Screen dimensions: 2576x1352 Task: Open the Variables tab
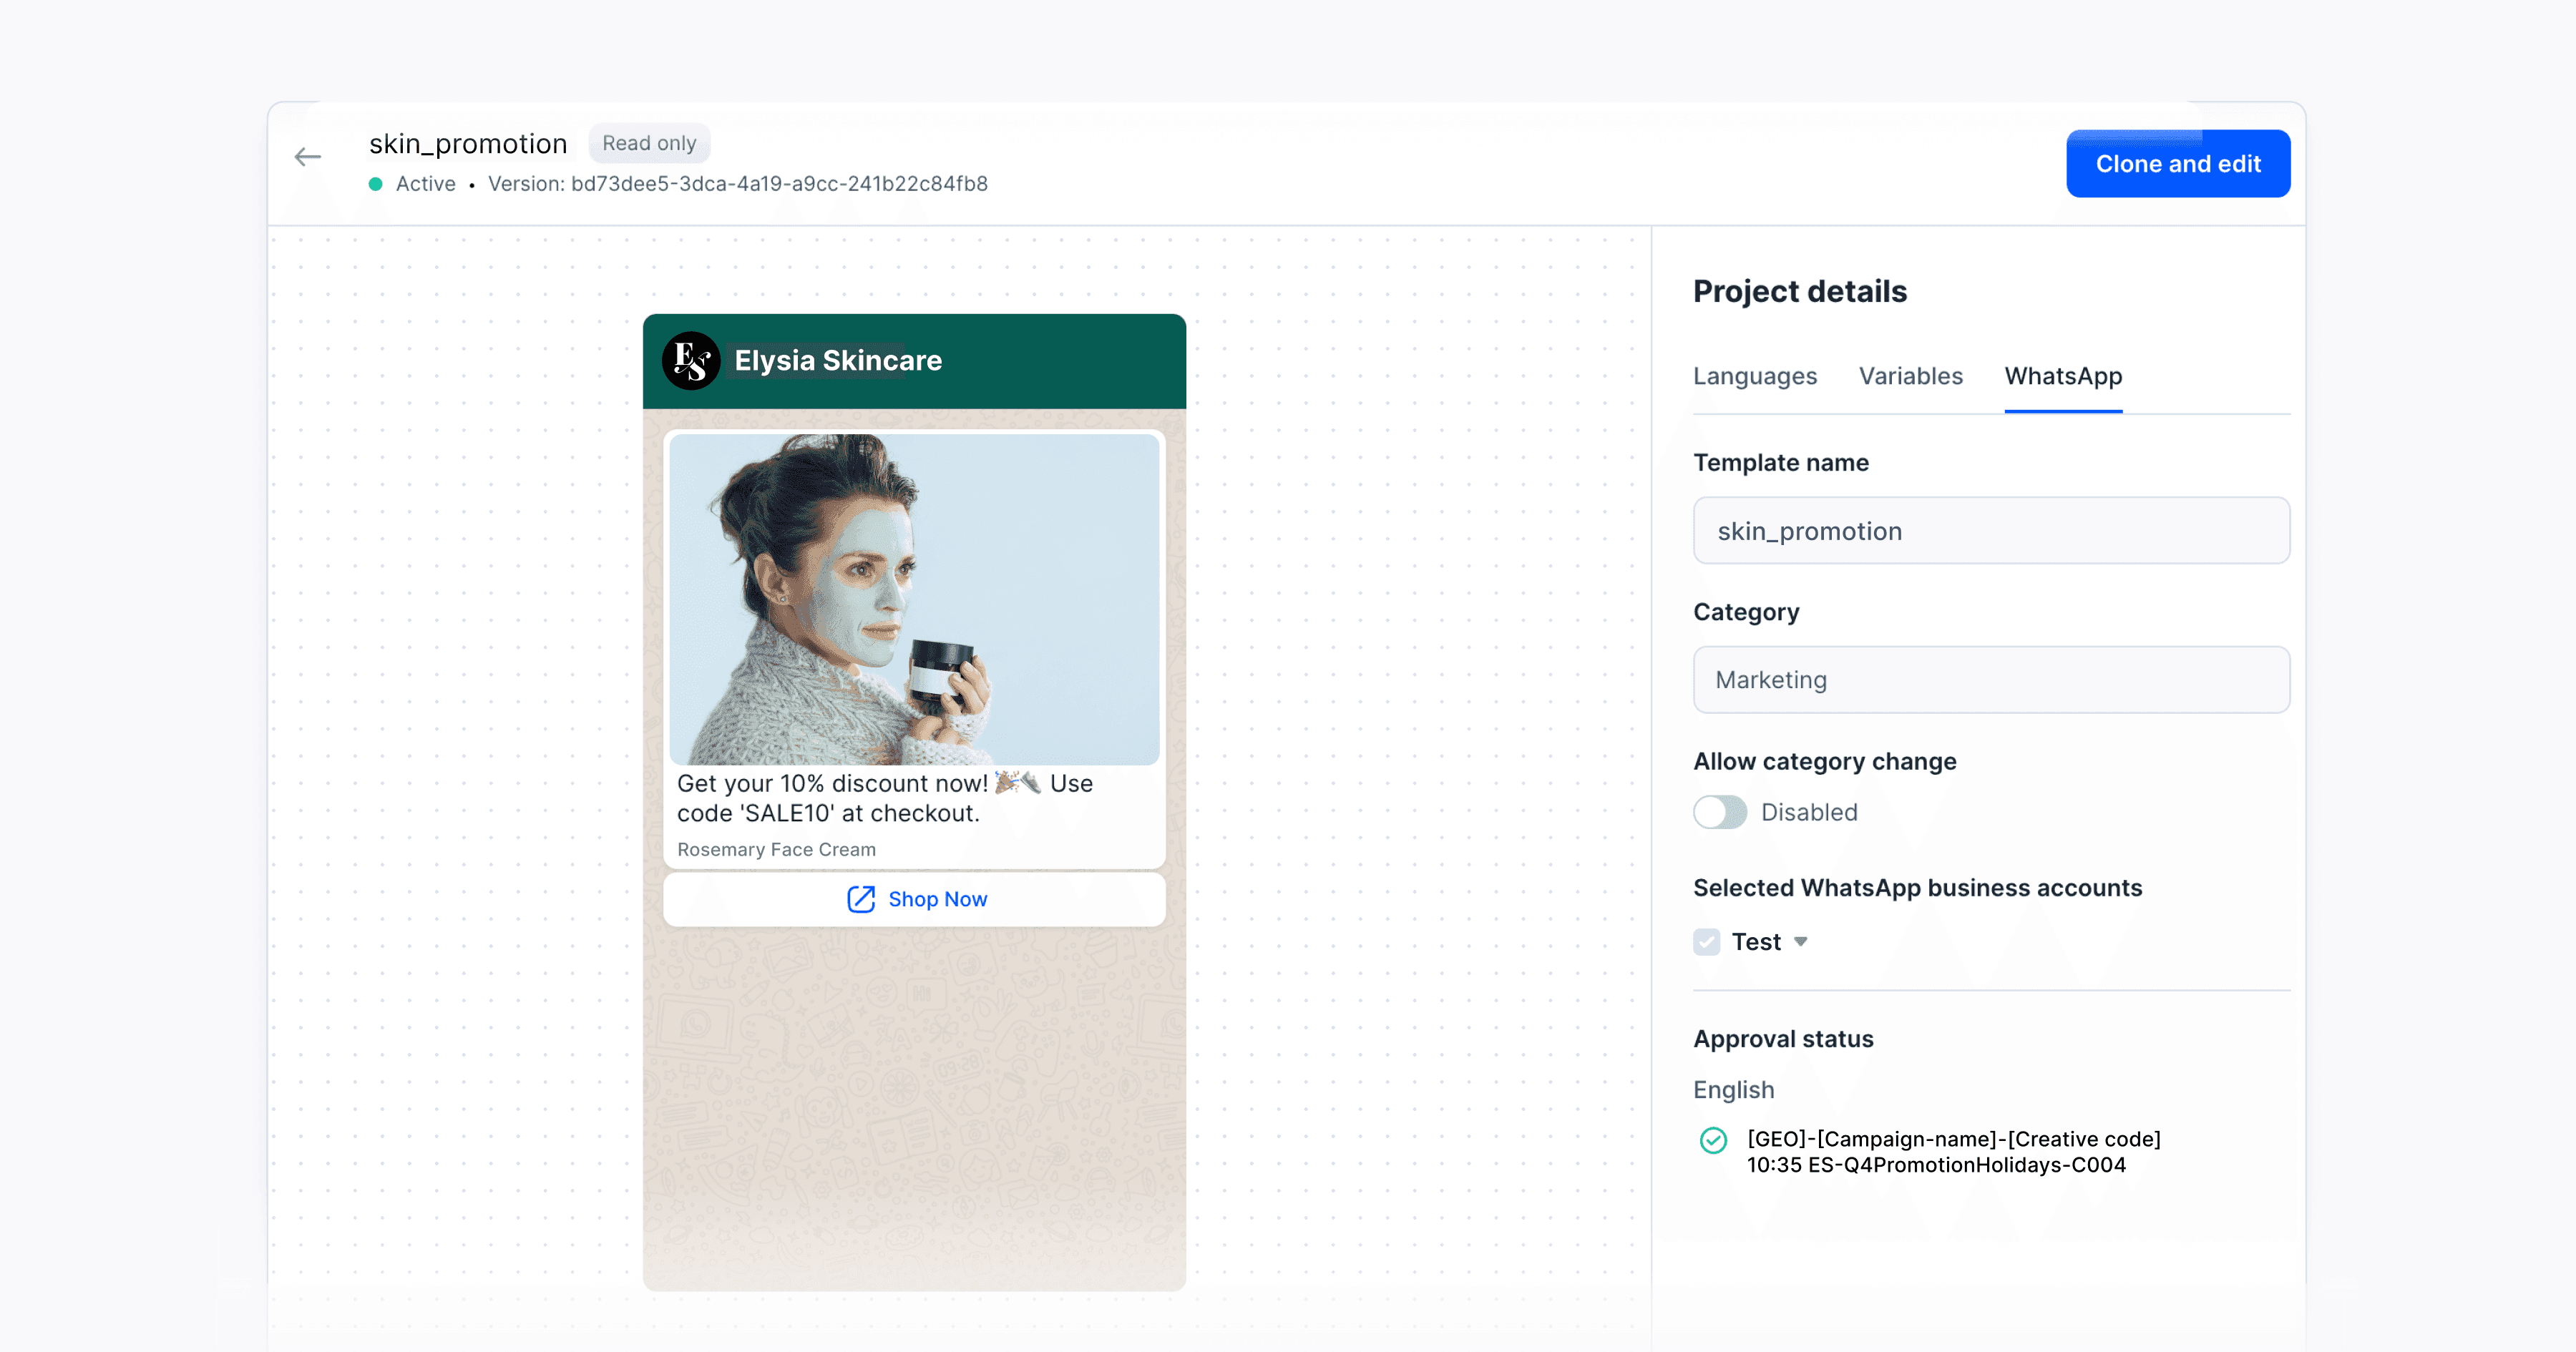click(1911, 376)
